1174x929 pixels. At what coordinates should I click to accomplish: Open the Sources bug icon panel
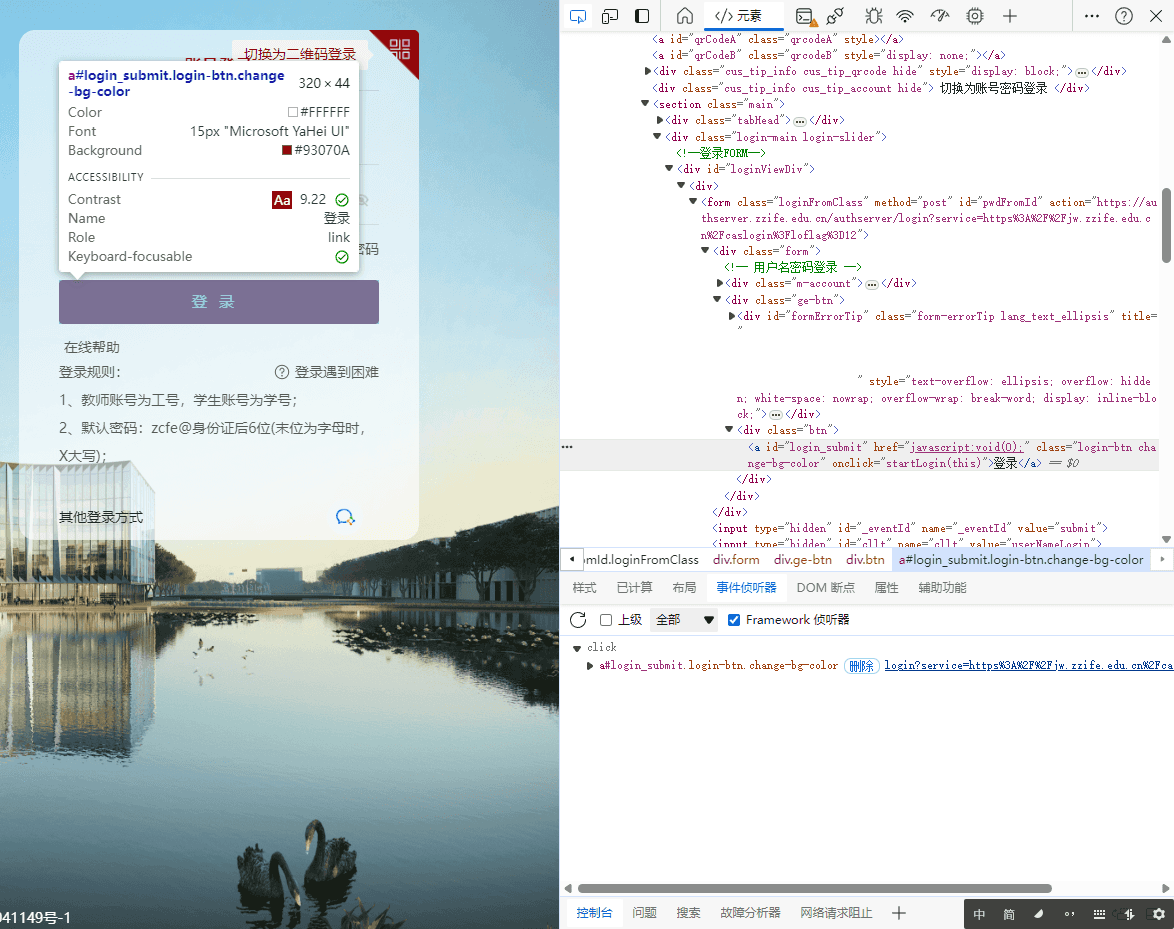pos(873,16)
